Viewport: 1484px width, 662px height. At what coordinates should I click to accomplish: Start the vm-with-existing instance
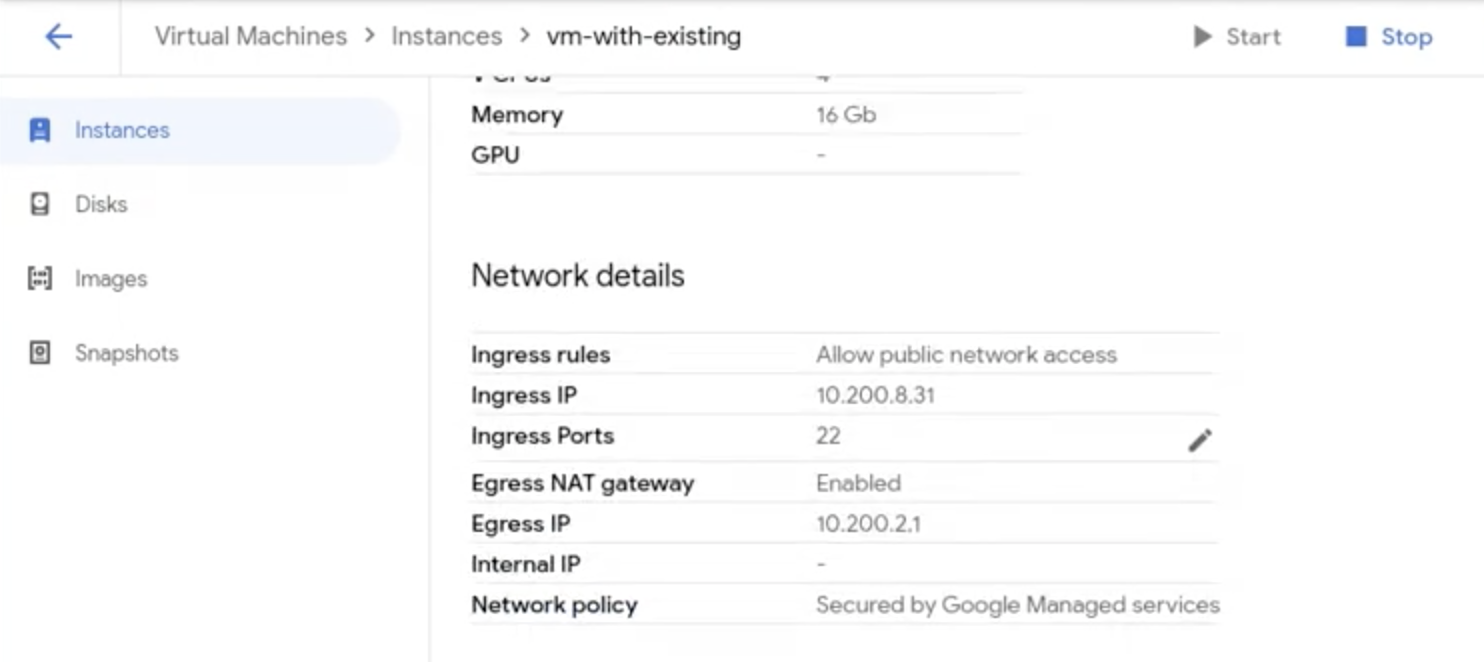point(1236,36)
